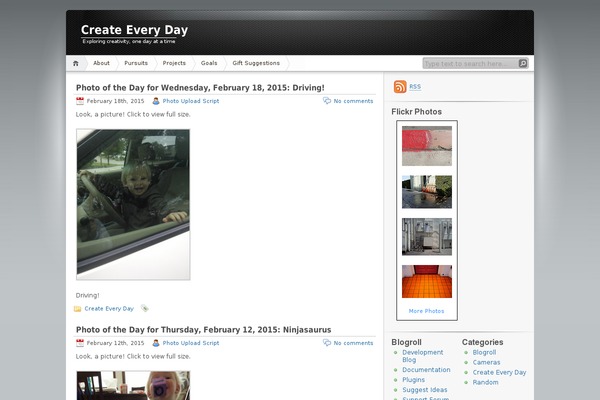
Task: Open the child driving car photo
Action: pos(133,204)
